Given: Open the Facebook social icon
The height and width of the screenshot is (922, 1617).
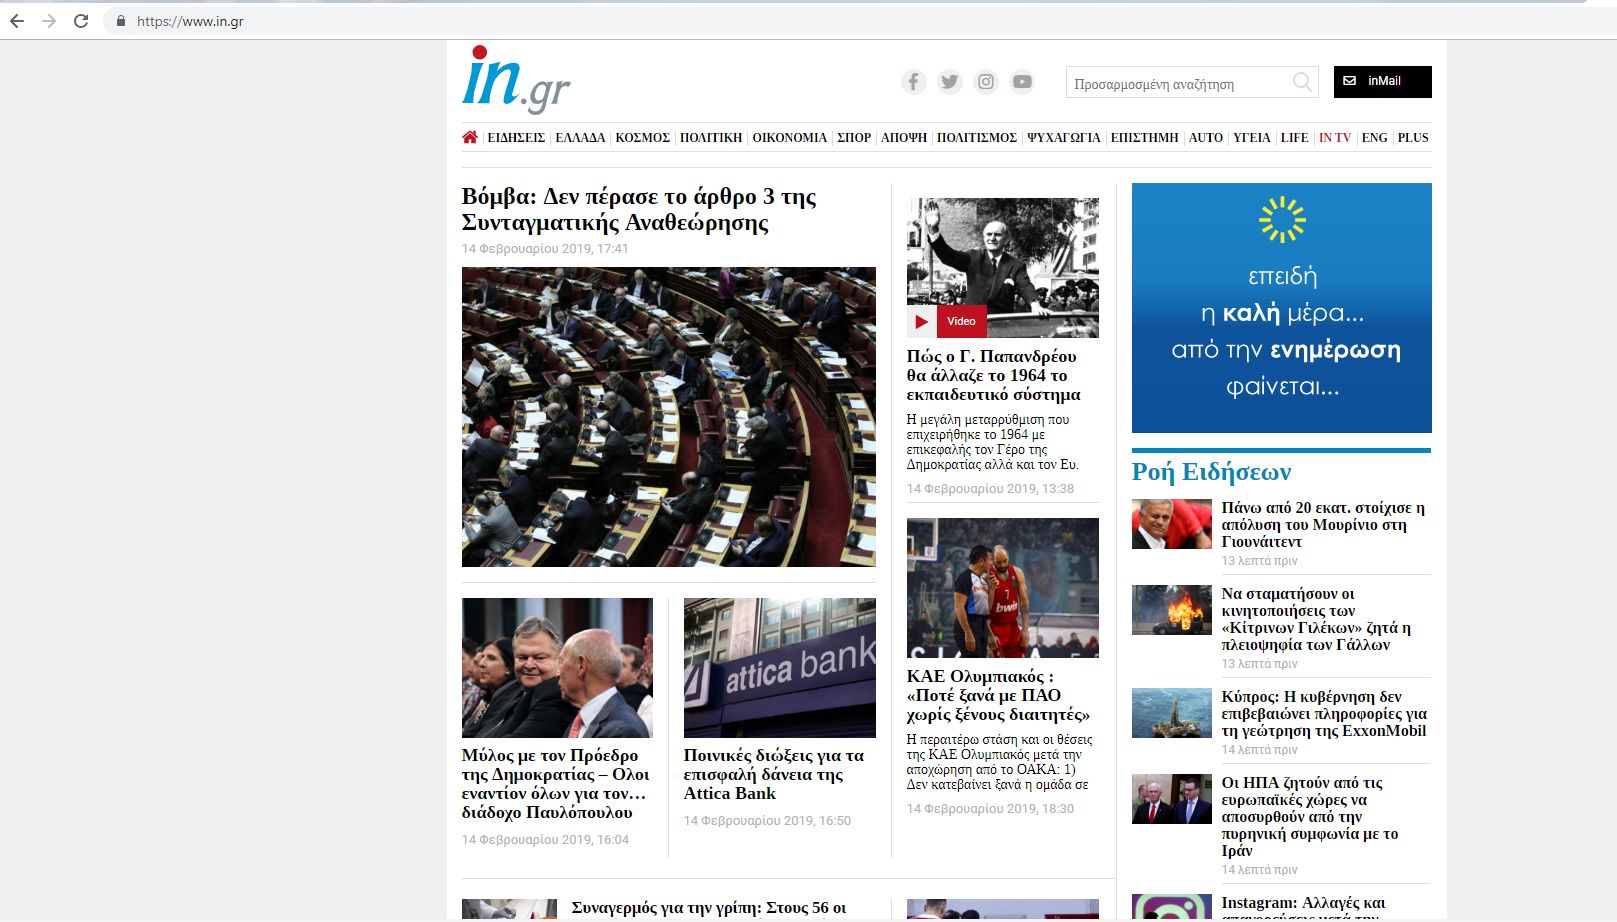Looking at the screenshot, I should (x=914, y=82).
